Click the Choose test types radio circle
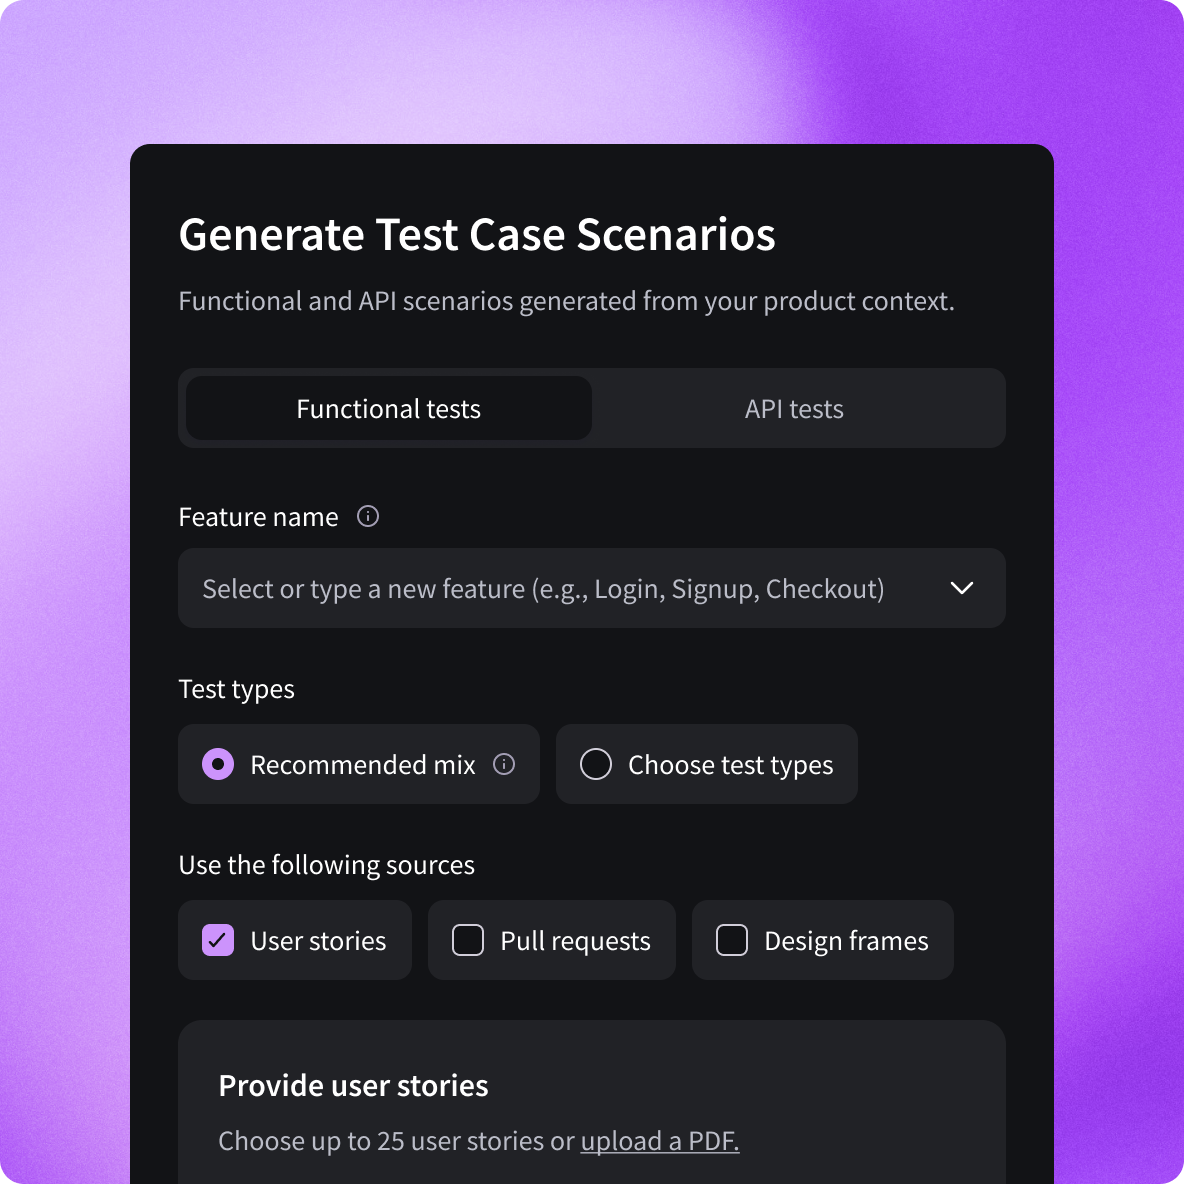 click(595, 764)
